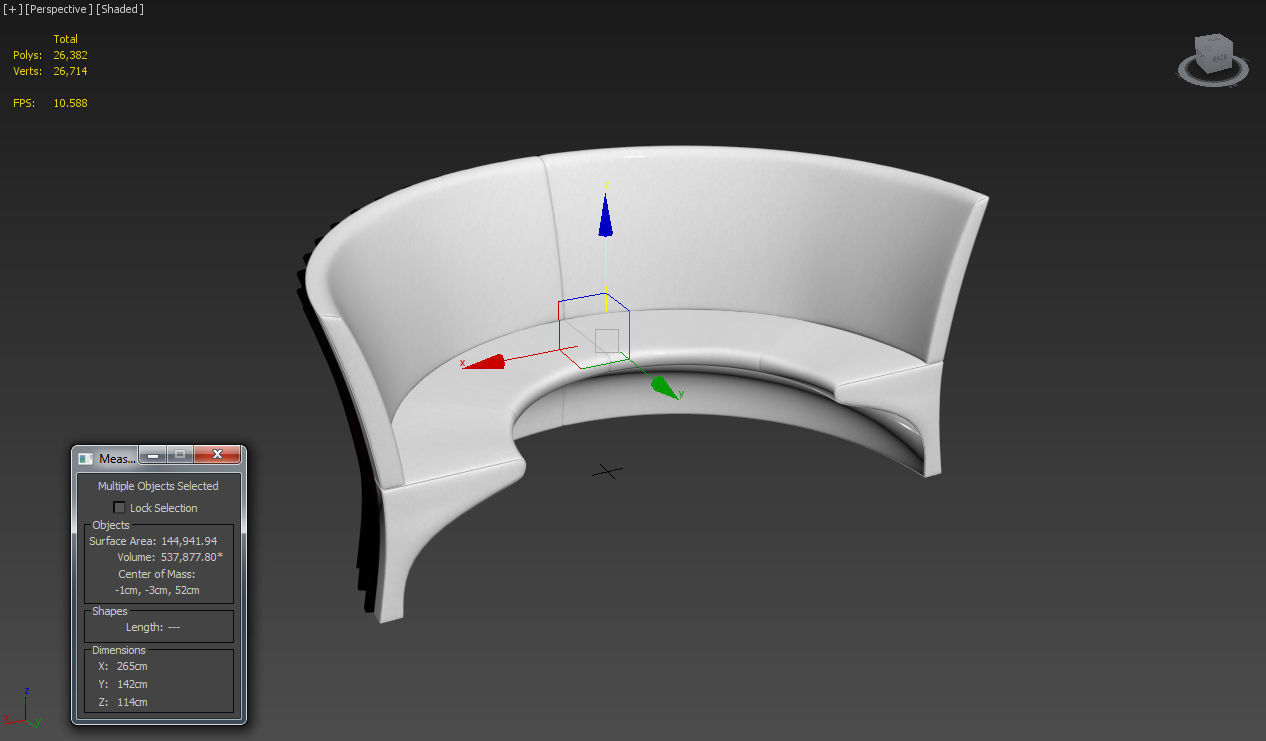This screenshot has height=741, width=1266.
Task: Click the X dimension value 265cm
Action: [x=132, y=666]
